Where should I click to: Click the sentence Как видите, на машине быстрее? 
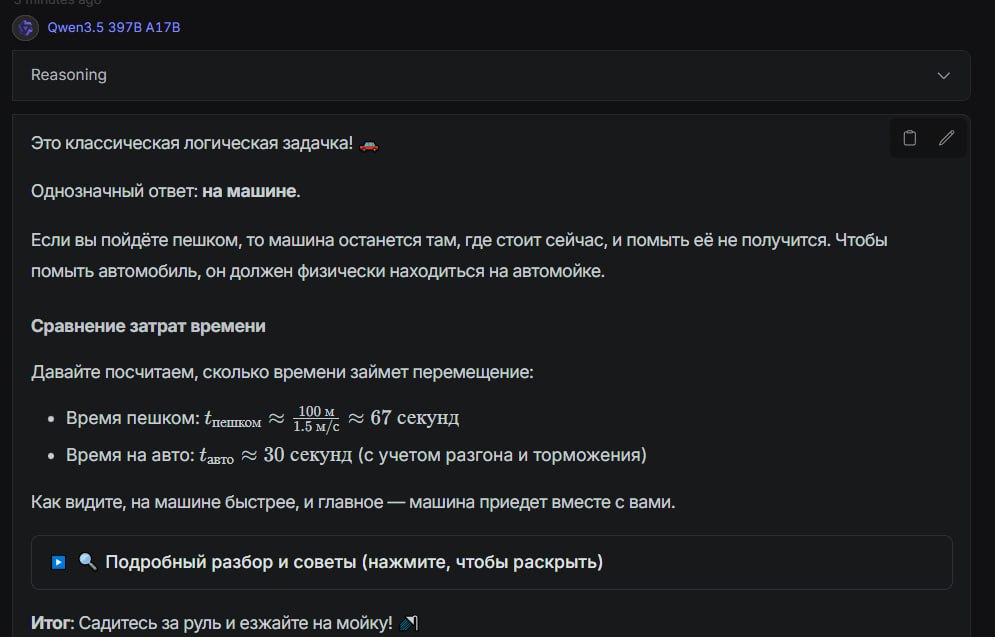click(x=353, y=502)
